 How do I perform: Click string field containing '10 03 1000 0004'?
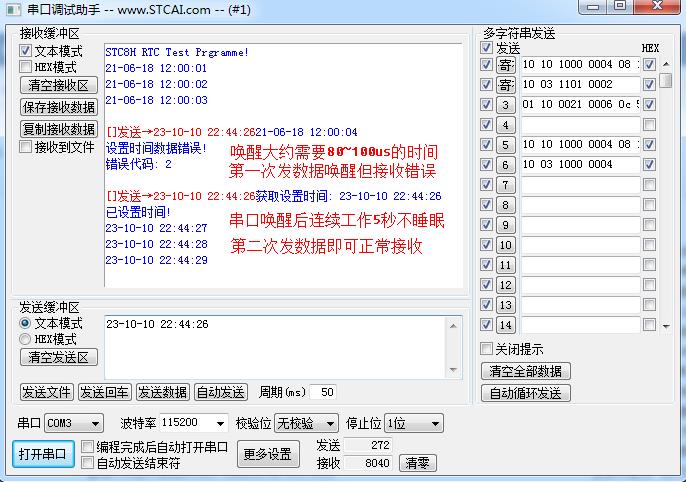coord(580,164)
